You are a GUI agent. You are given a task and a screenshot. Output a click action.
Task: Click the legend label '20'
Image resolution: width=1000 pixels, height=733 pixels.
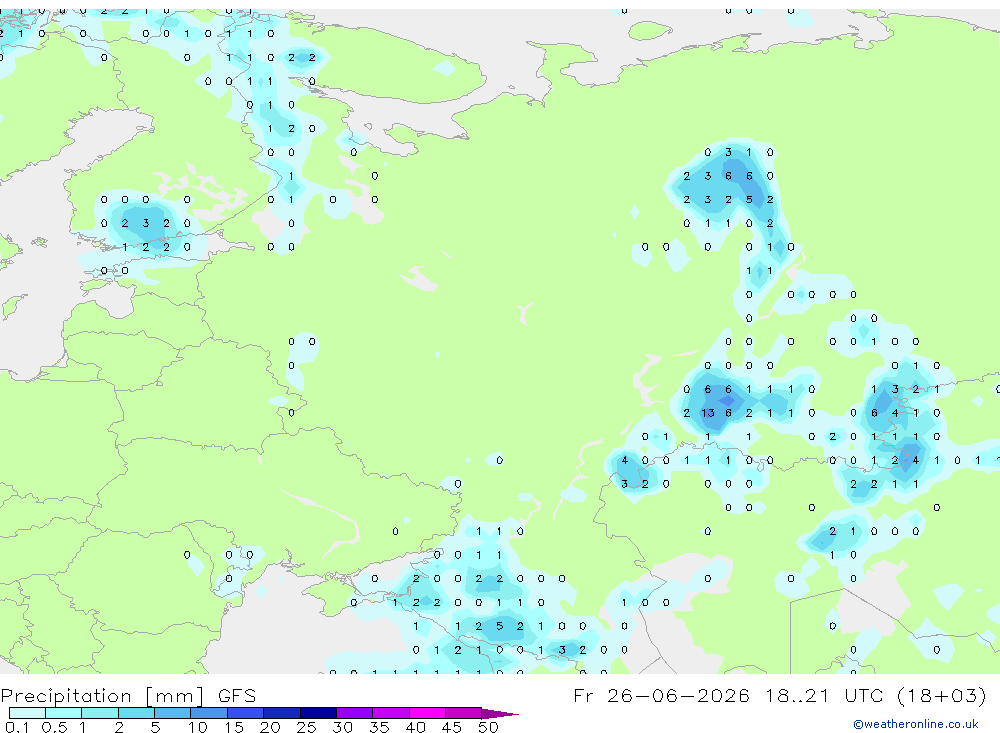point(270,727)
